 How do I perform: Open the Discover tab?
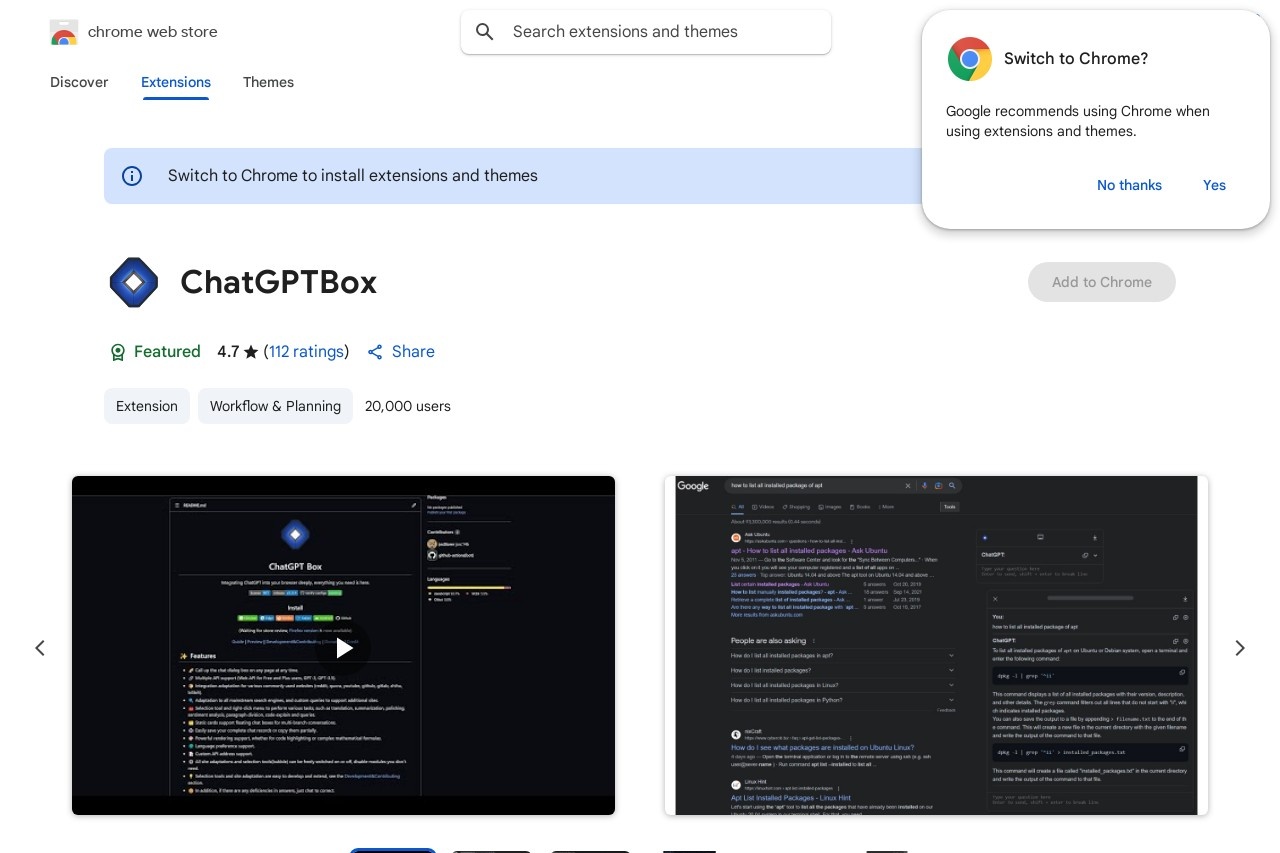pyautogui.click(x=79, y=82)
